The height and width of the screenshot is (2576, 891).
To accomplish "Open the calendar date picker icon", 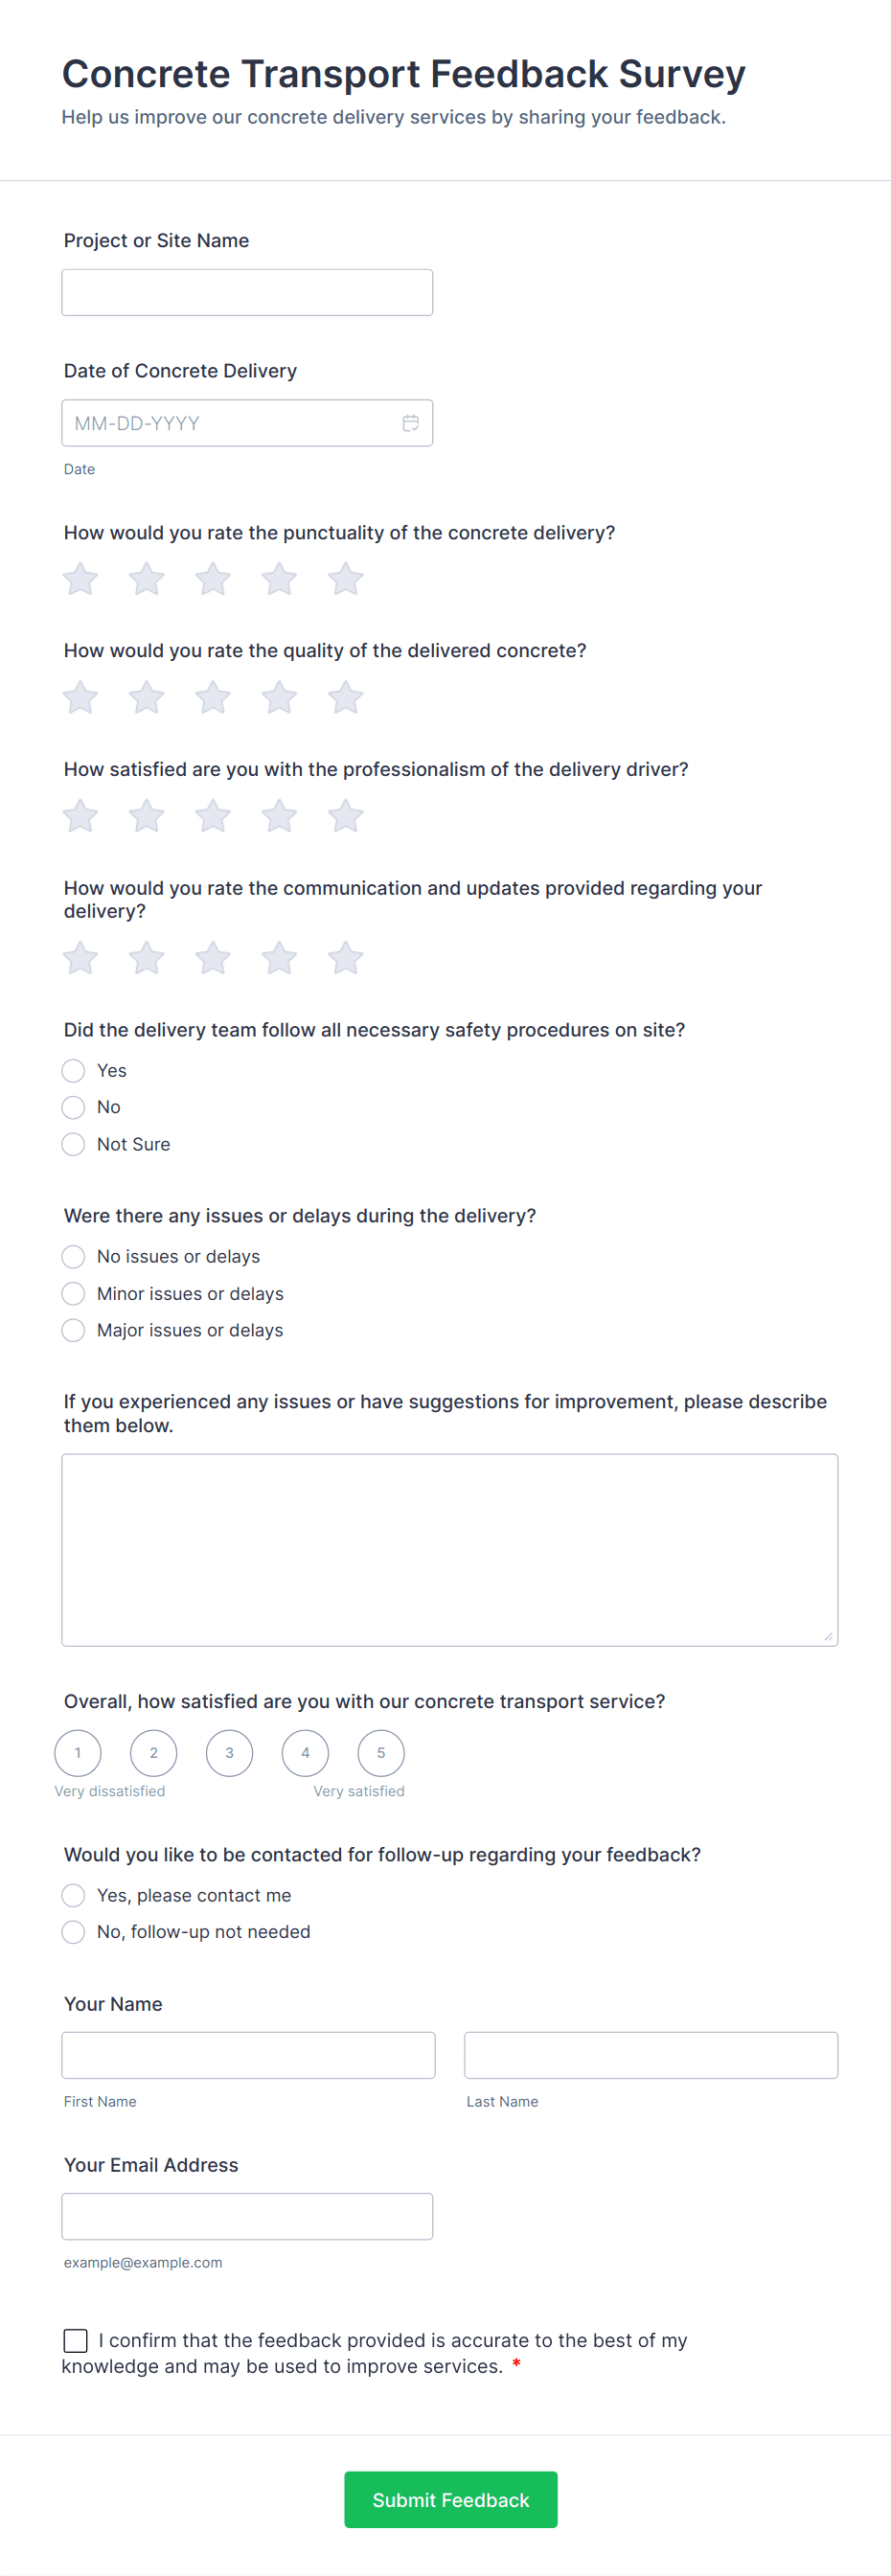I will click(410, 422).
